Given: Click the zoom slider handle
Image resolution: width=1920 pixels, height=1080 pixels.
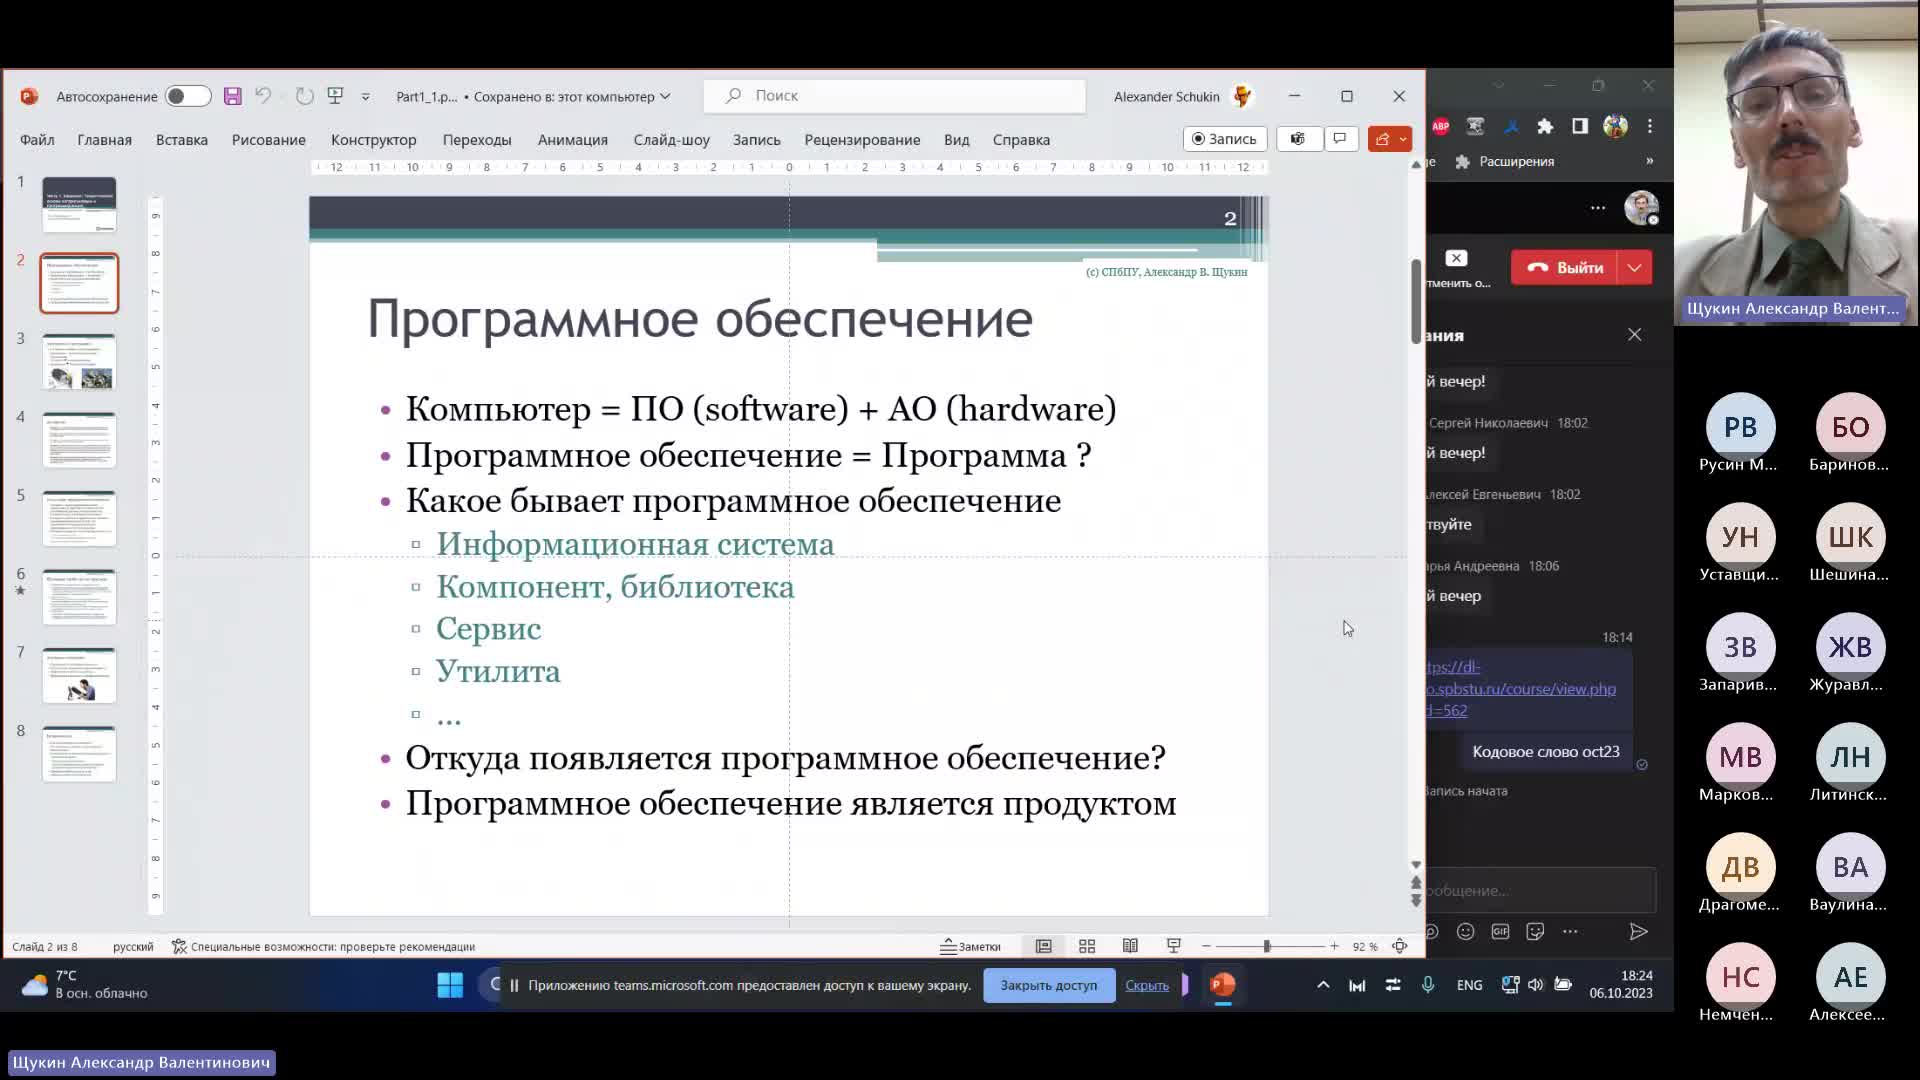Looking at the screenshot, I should point(1267,946).
